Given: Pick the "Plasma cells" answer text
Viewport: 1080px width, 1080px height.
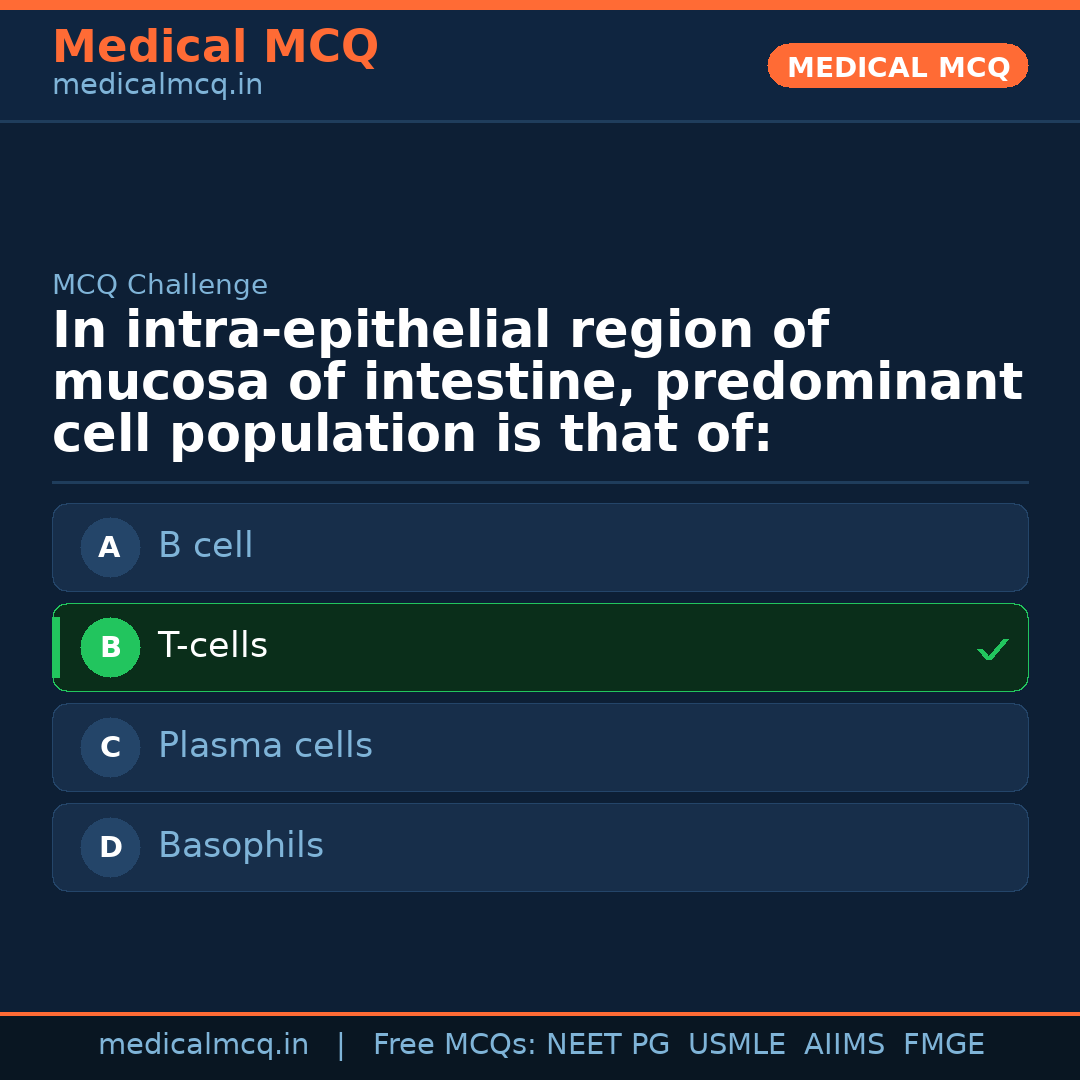Looking at the screenshot, I should [x=265, y=746].
